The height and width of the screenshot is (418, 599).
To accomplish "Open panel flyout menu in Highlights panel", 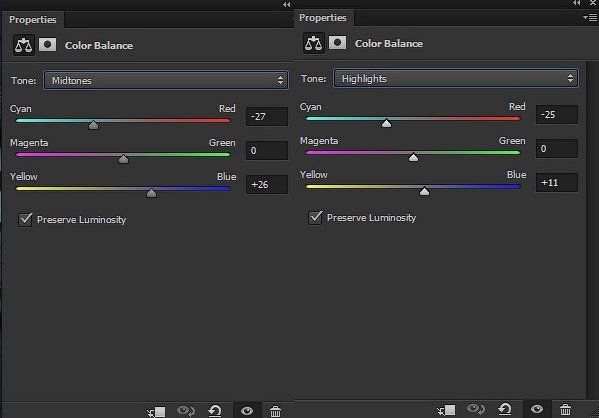I will [590, 18].
